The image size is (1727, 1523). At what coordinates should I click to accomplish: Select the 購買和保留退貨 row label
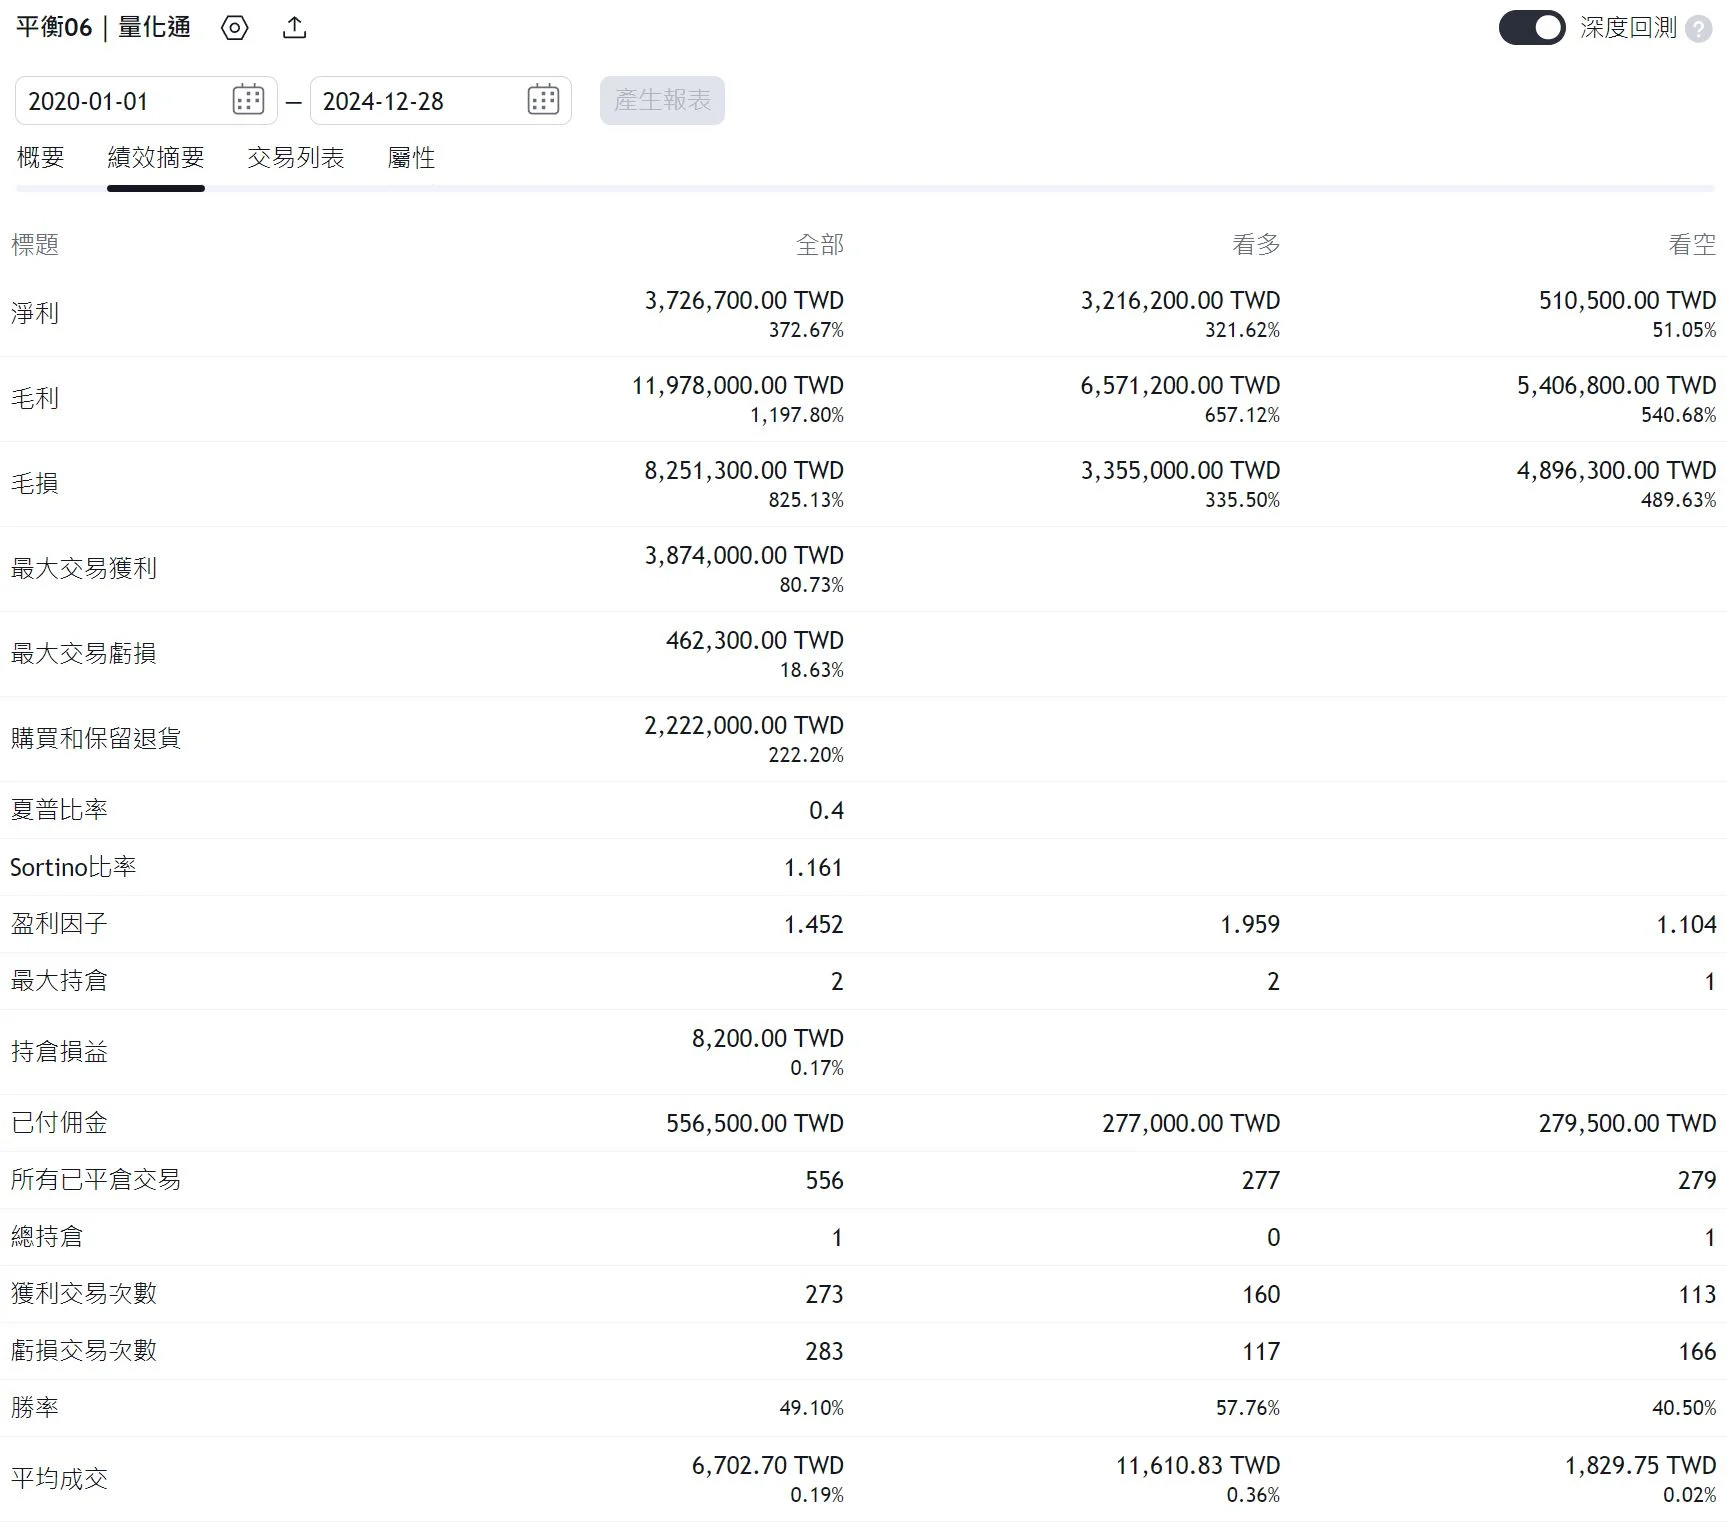[x=96, y=739]
